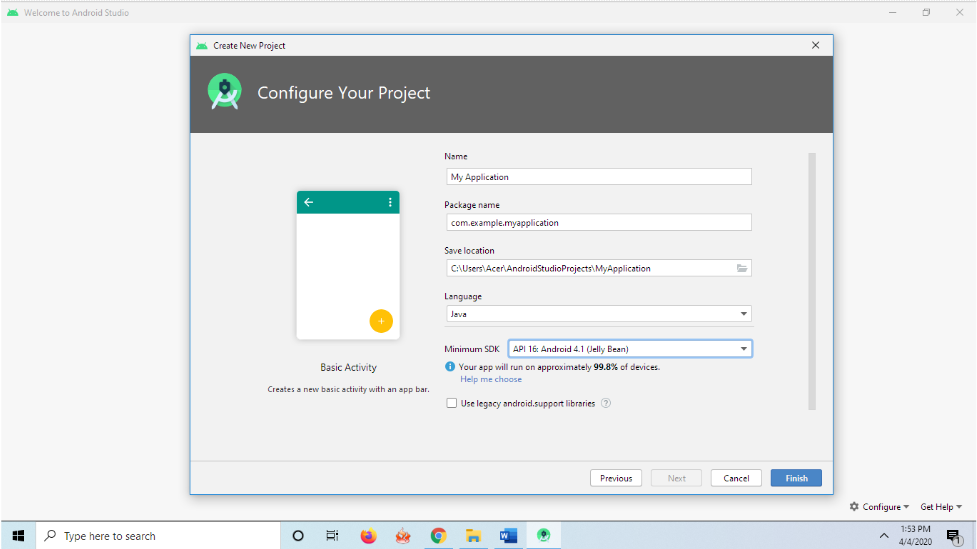The width and height of the screenshot is (977, 549).
Task: Click the Package name text field
Action: point(598,223)
